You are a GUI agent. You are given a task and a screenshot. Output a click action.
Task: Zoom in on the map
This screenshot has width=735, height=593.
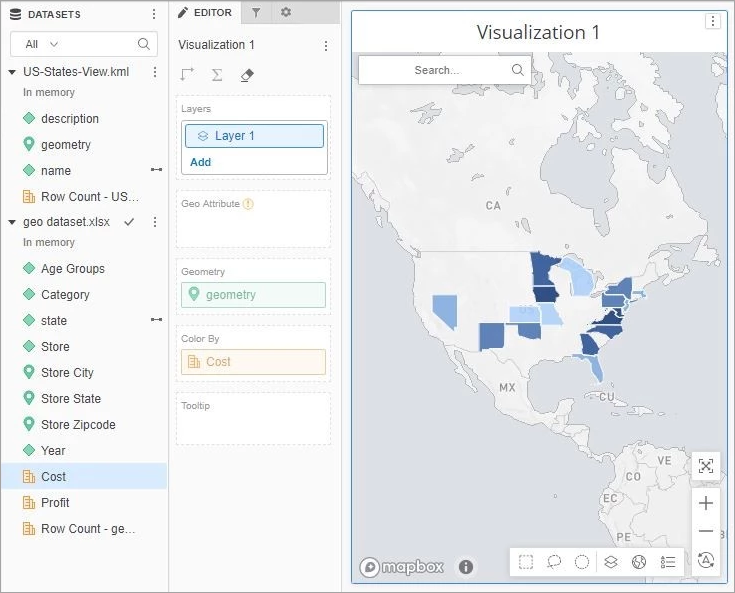tap(706, 503)
